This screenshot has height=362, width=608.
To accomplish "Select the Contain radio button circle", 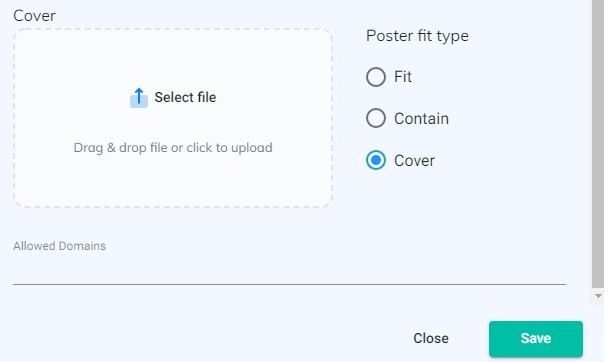I will tap(376, 118).
